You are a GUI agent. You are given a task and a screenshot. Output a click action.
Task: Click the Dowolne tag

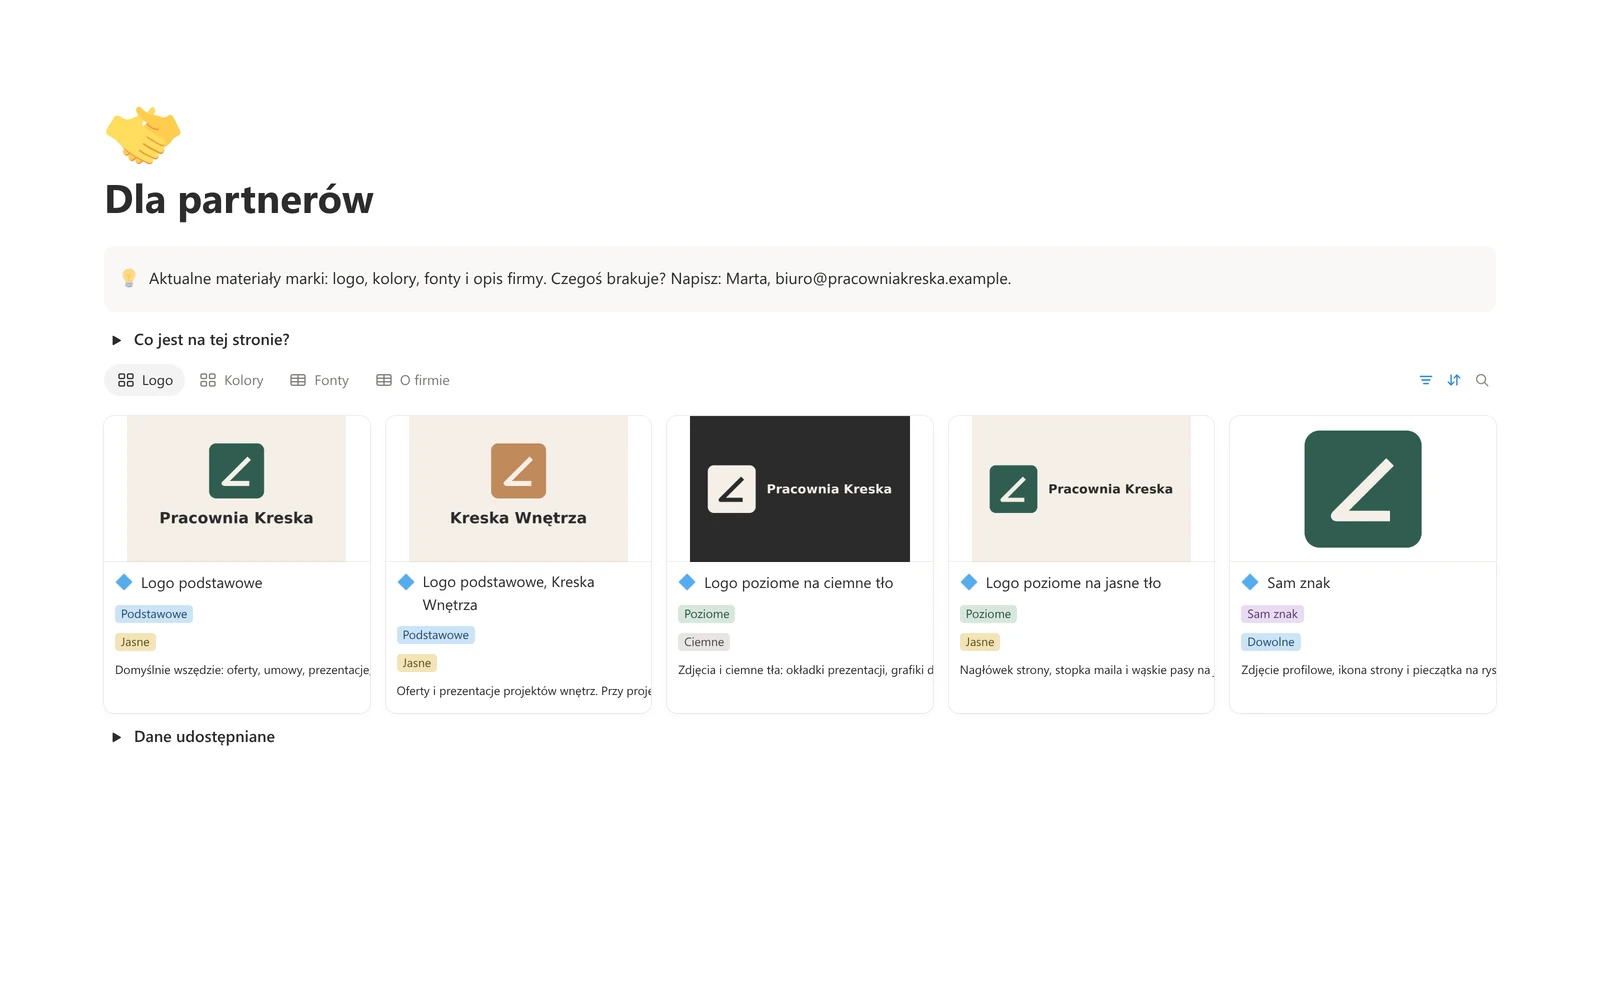point(1271,642)
